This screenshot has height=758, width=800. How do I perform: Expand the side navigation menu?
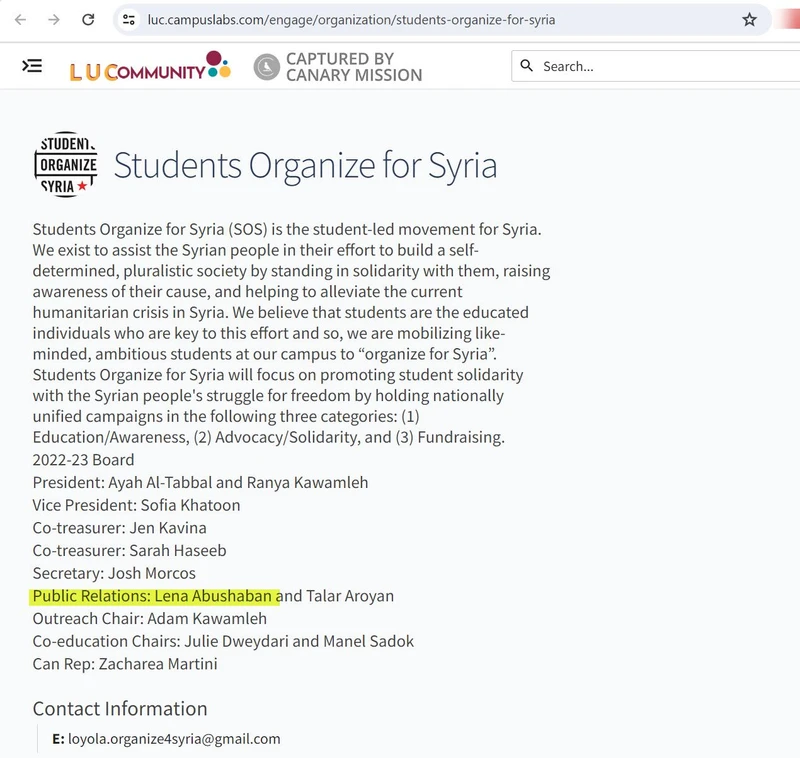pos(32,66)
